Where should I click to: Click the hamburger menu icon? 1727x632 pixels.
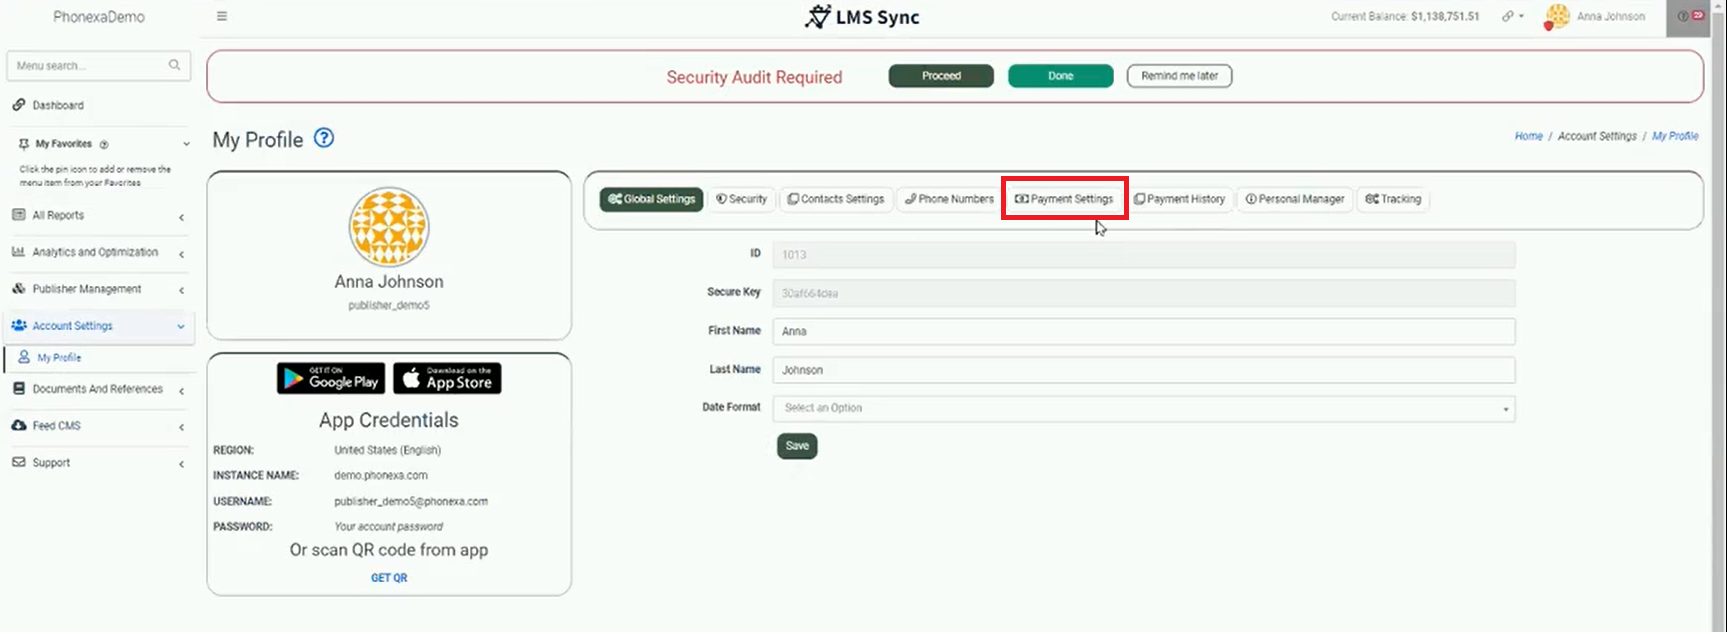point(222,16)
